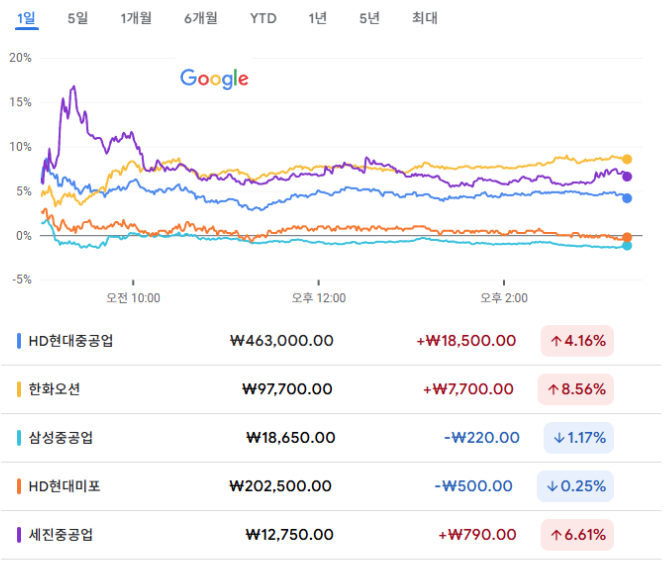Click the ↑6.61% change badge
The width and height of the screenshot is (669, 568).
[x=577, y=535]
